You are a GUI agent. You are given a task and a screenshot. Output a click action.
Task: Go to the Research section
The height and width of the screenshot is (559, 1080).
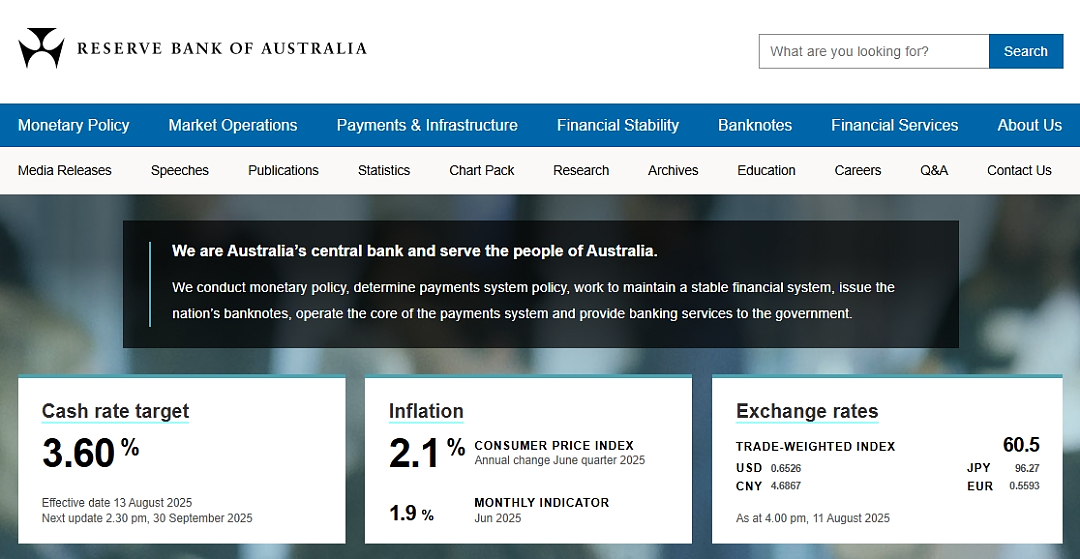click(581, 170)
